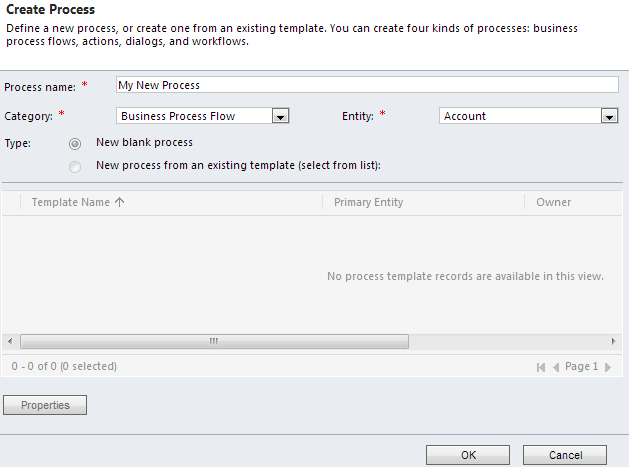The height and width of the screenshot is (467, 629).
Task: Click the Owner column header
Action: (554, 202)
